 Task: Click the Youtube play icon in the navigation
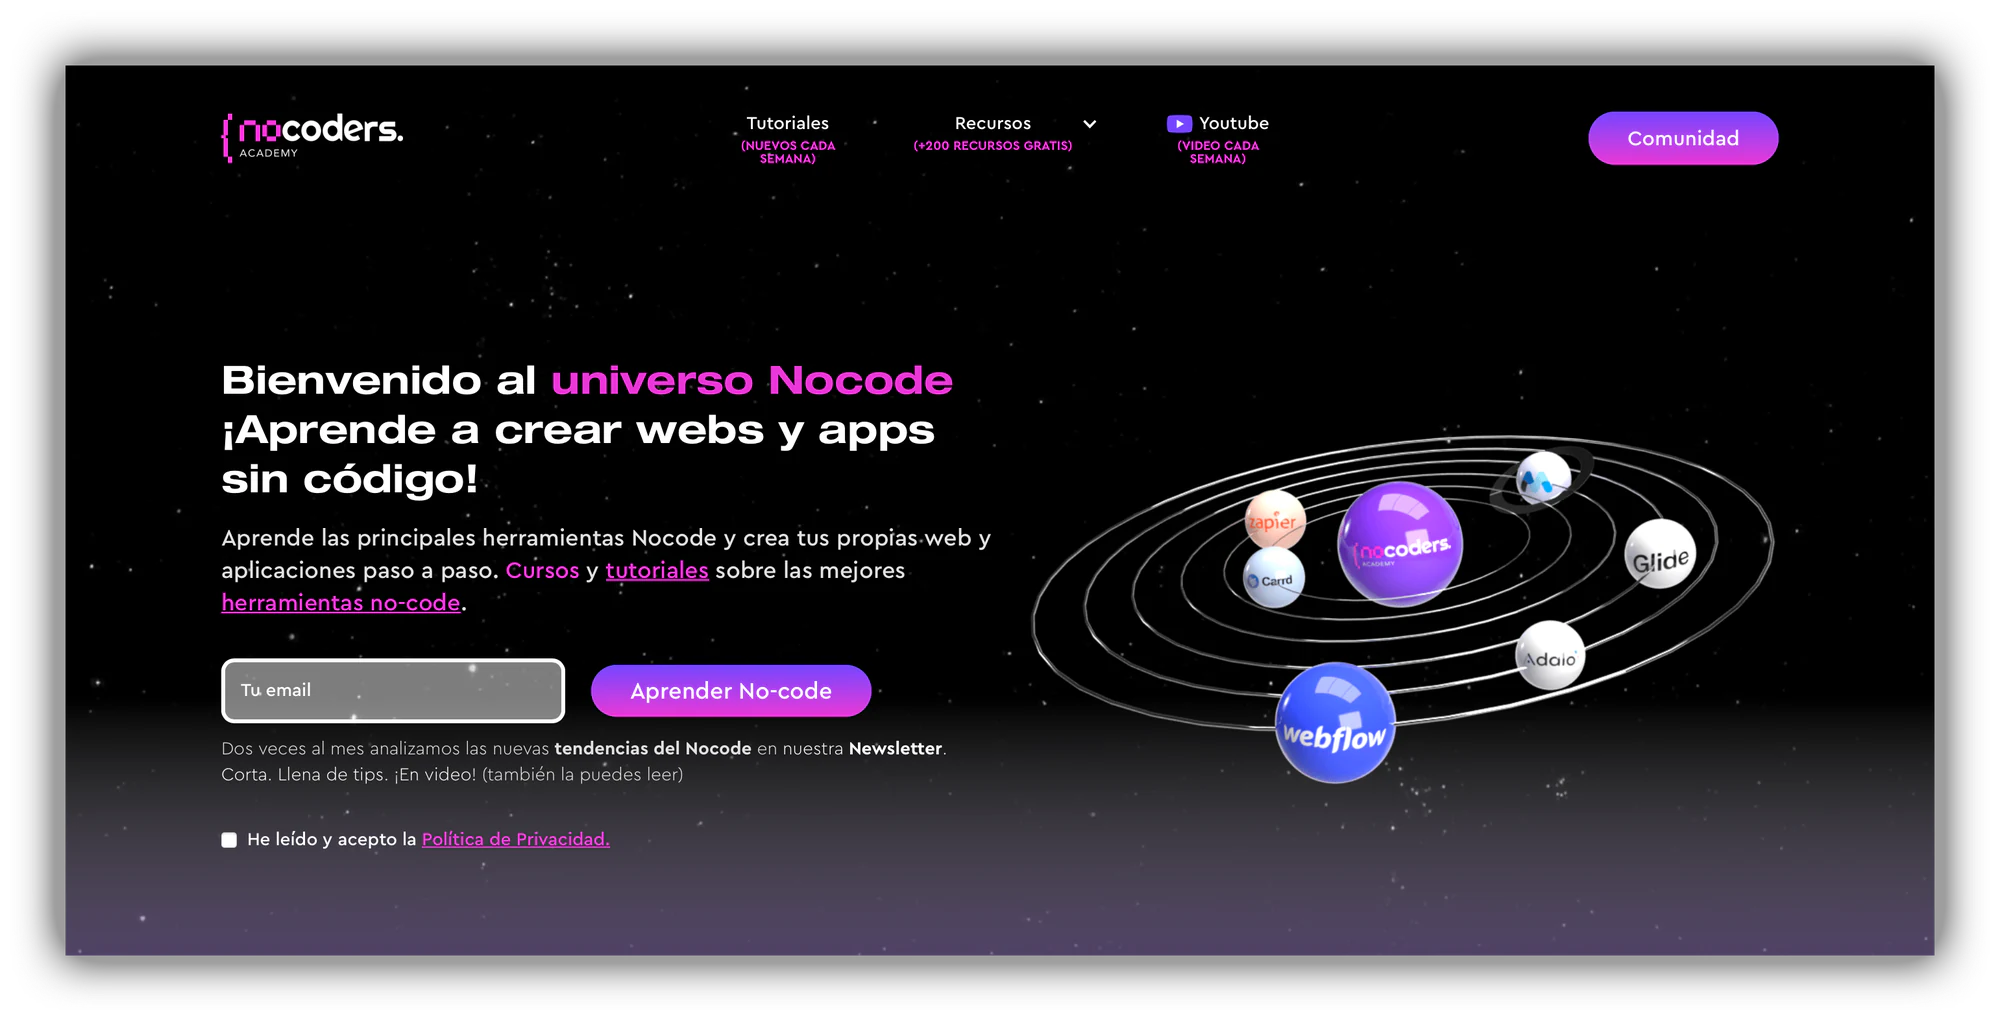(x=1179, y=124)
